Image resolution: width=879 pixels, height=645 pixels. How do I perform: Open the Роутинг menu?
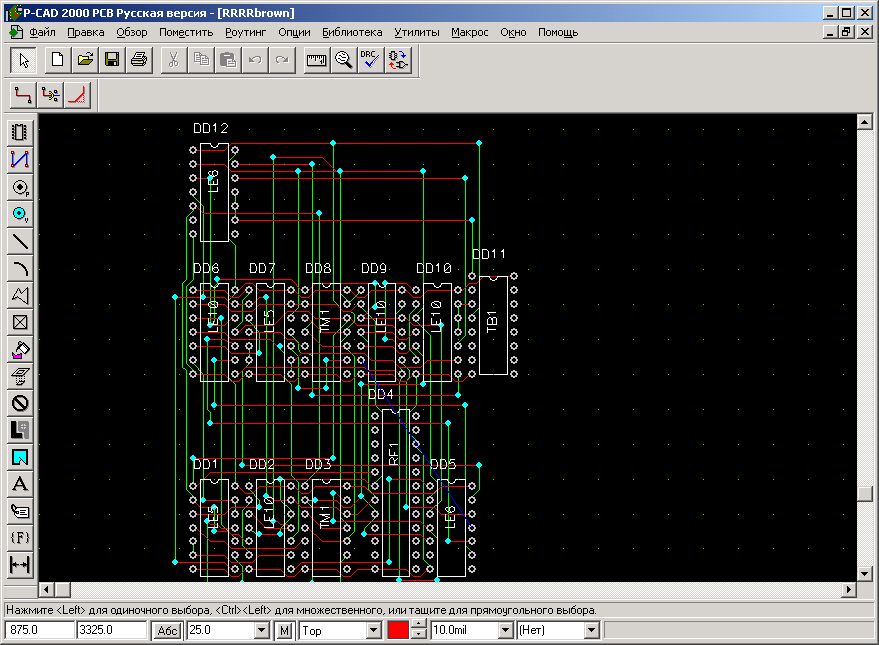click(246, 32)
